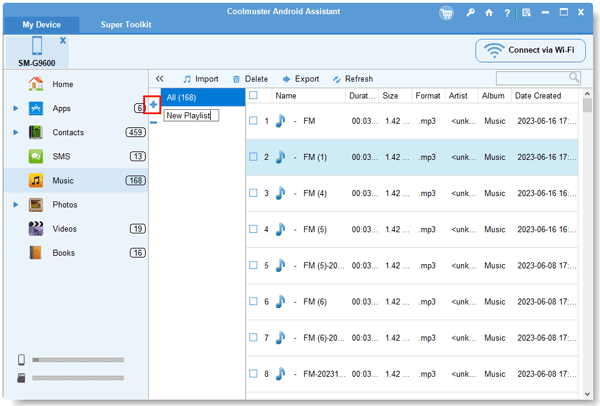600x406 pixels.
Task: Remove playlist with minus icon
Action: (153, 123)
